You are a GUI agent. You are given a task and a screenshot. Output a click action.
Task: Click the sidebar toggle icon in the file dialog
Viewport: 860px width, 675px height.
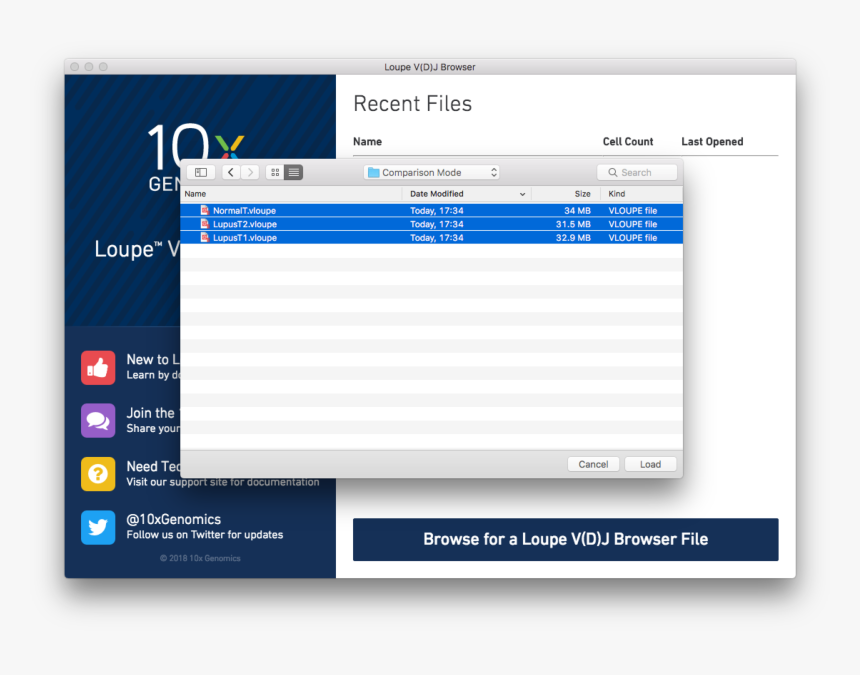pyautogui.click(x=200, y=172)
